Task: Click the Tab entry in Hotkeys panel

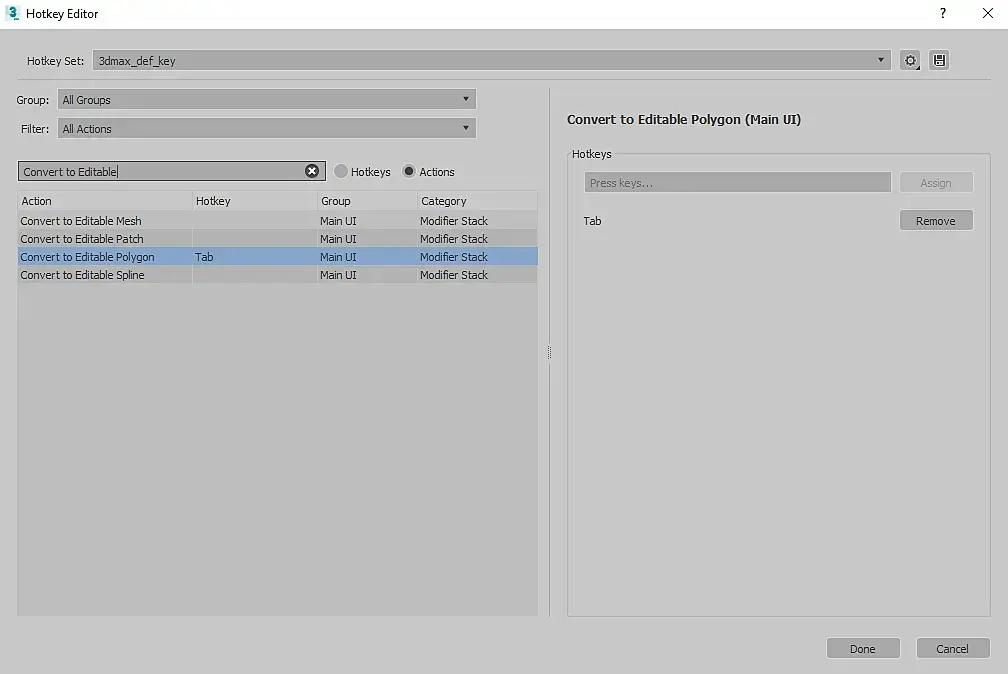Action: (x=592, y=221)
